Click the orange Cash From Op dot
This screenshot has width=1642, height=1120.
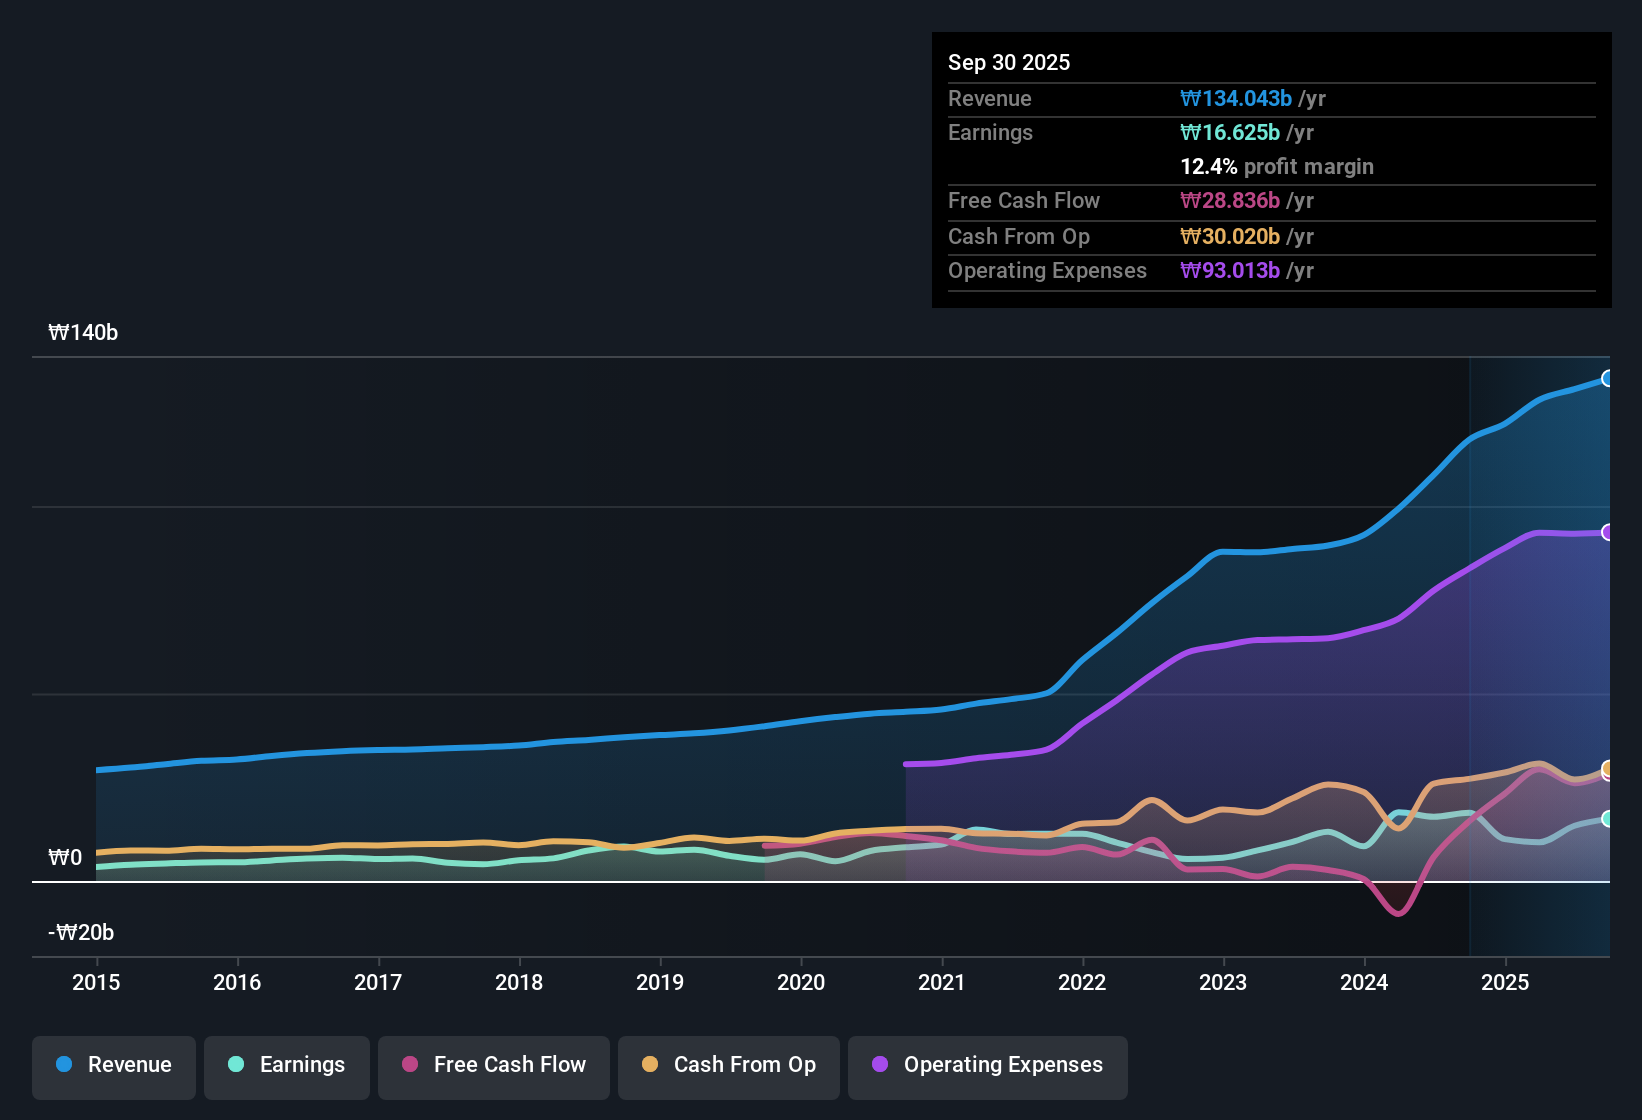[x=650, y=1065]
